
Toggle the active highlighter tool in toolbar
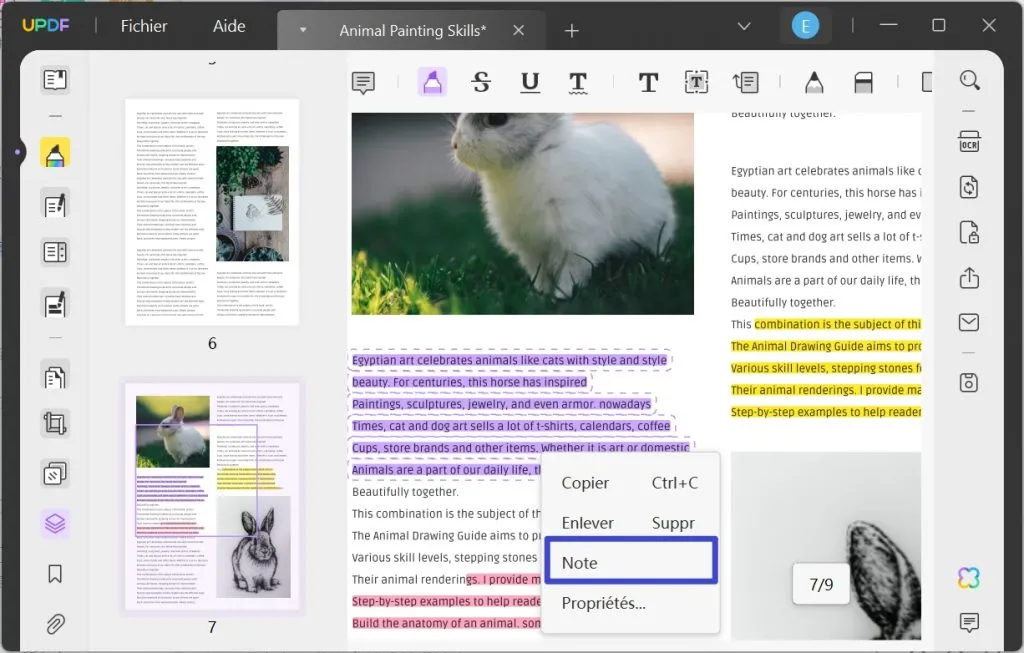[x=432, y=82]
